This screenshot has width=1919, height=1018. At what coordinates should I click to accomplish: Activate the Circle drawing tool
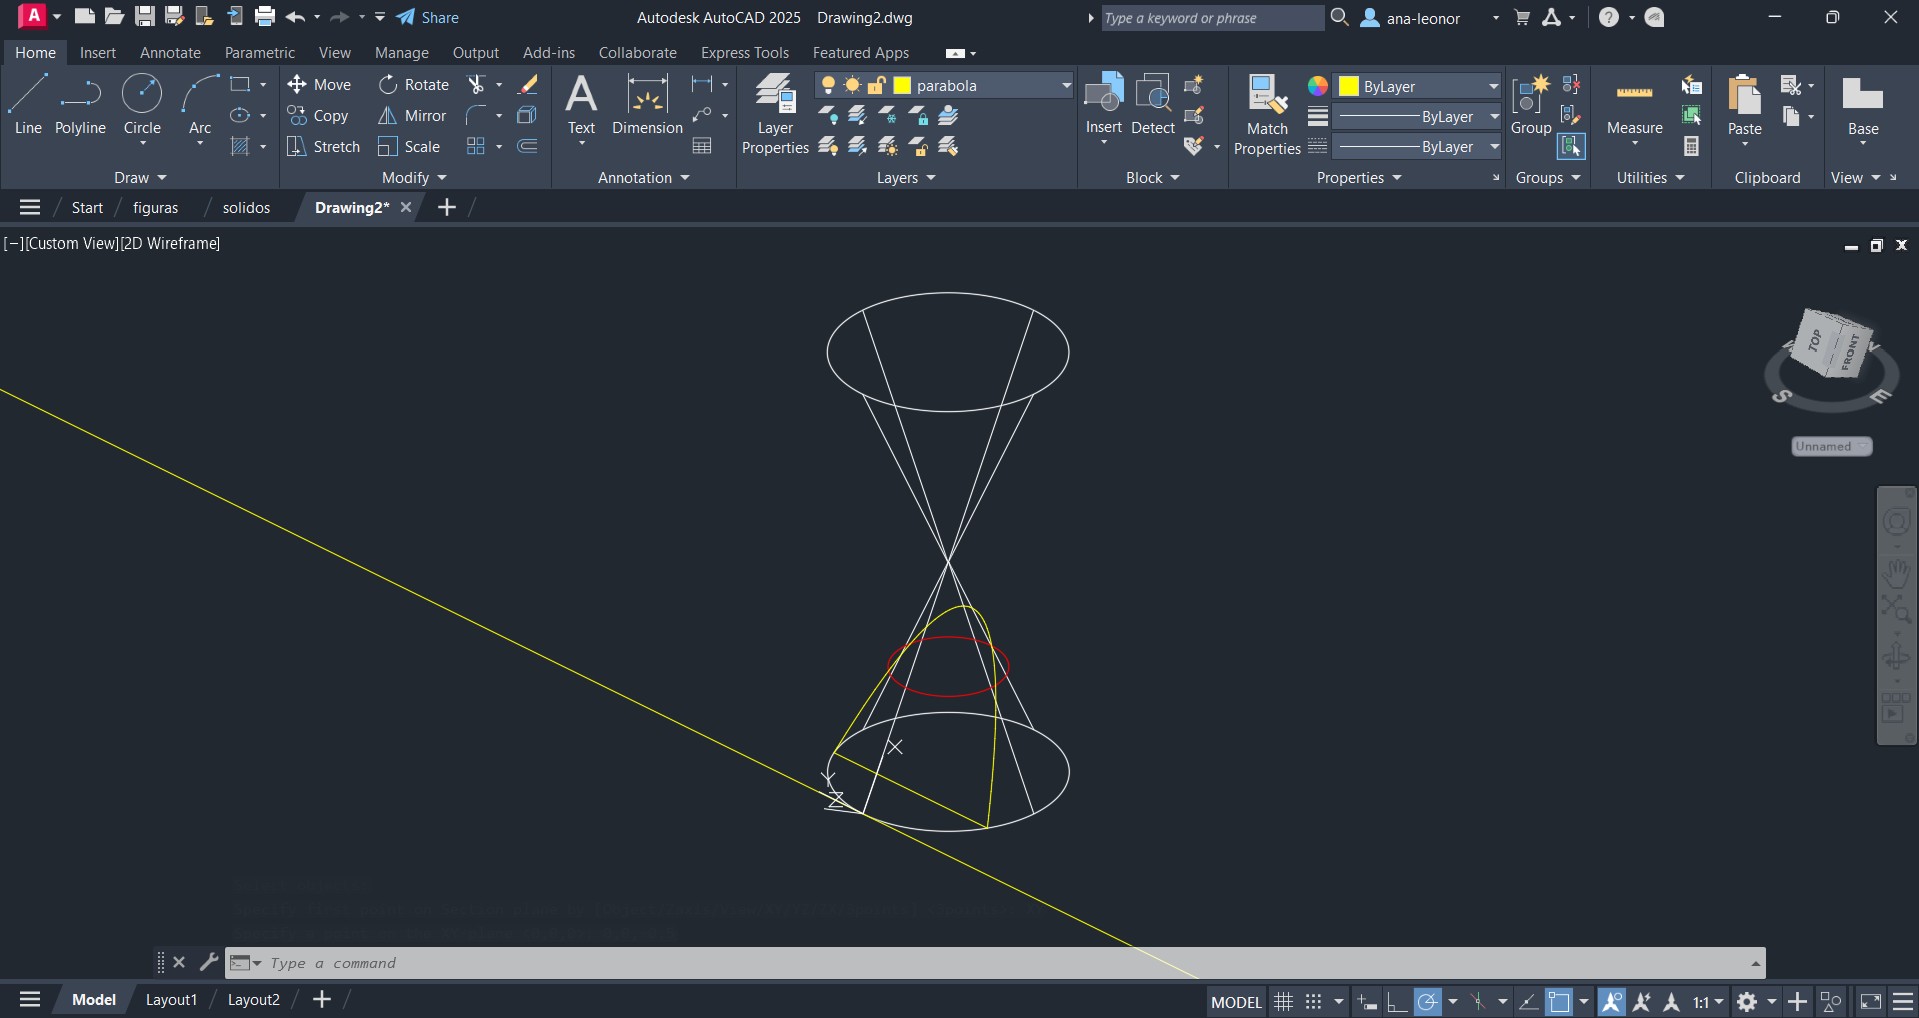(x=142, y=105)
